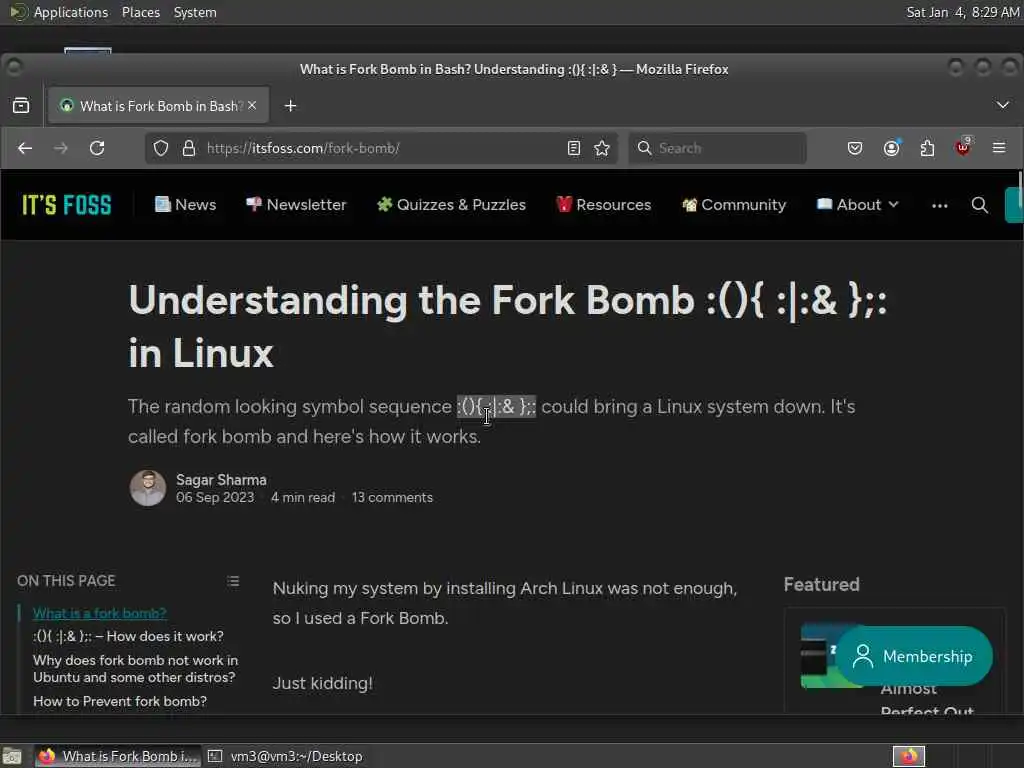Click the '06 Sep 2023' publish date

click(215, 498)
